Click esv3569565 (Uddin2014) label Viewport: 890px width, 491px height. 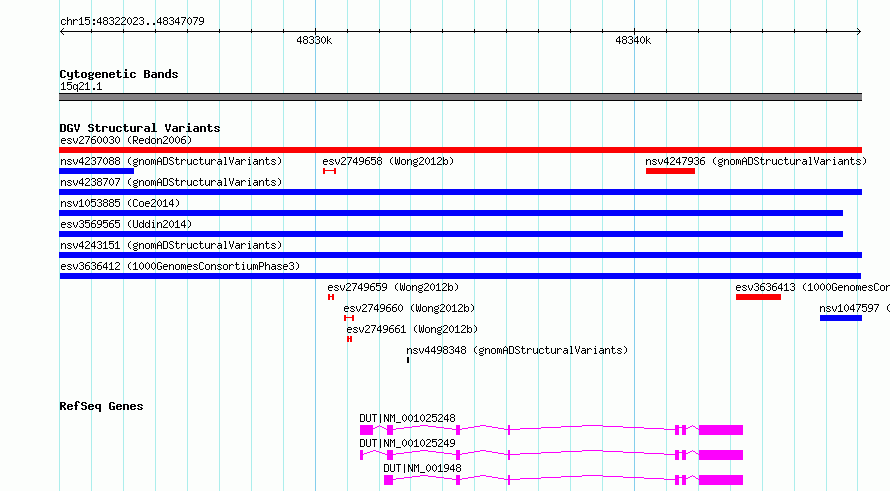click(x=126, y=224)
